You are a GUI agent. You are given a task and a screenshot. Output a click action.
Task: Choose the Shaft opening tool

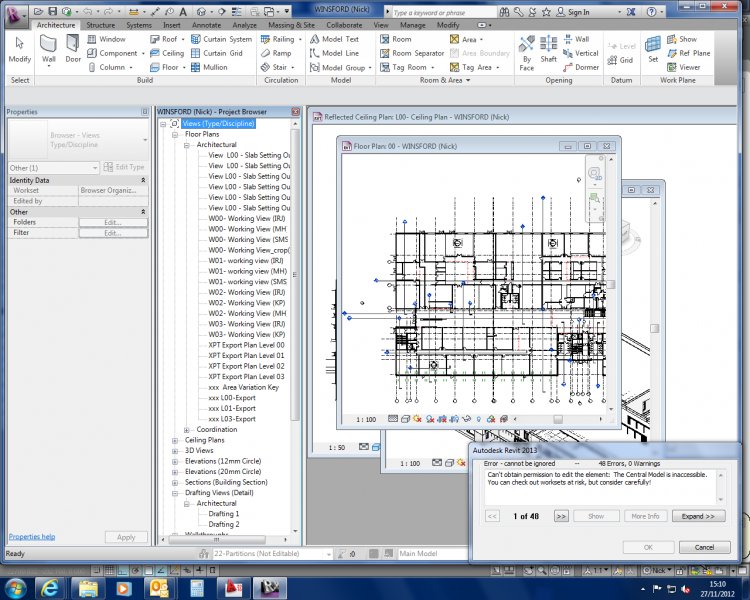[549, 47]
